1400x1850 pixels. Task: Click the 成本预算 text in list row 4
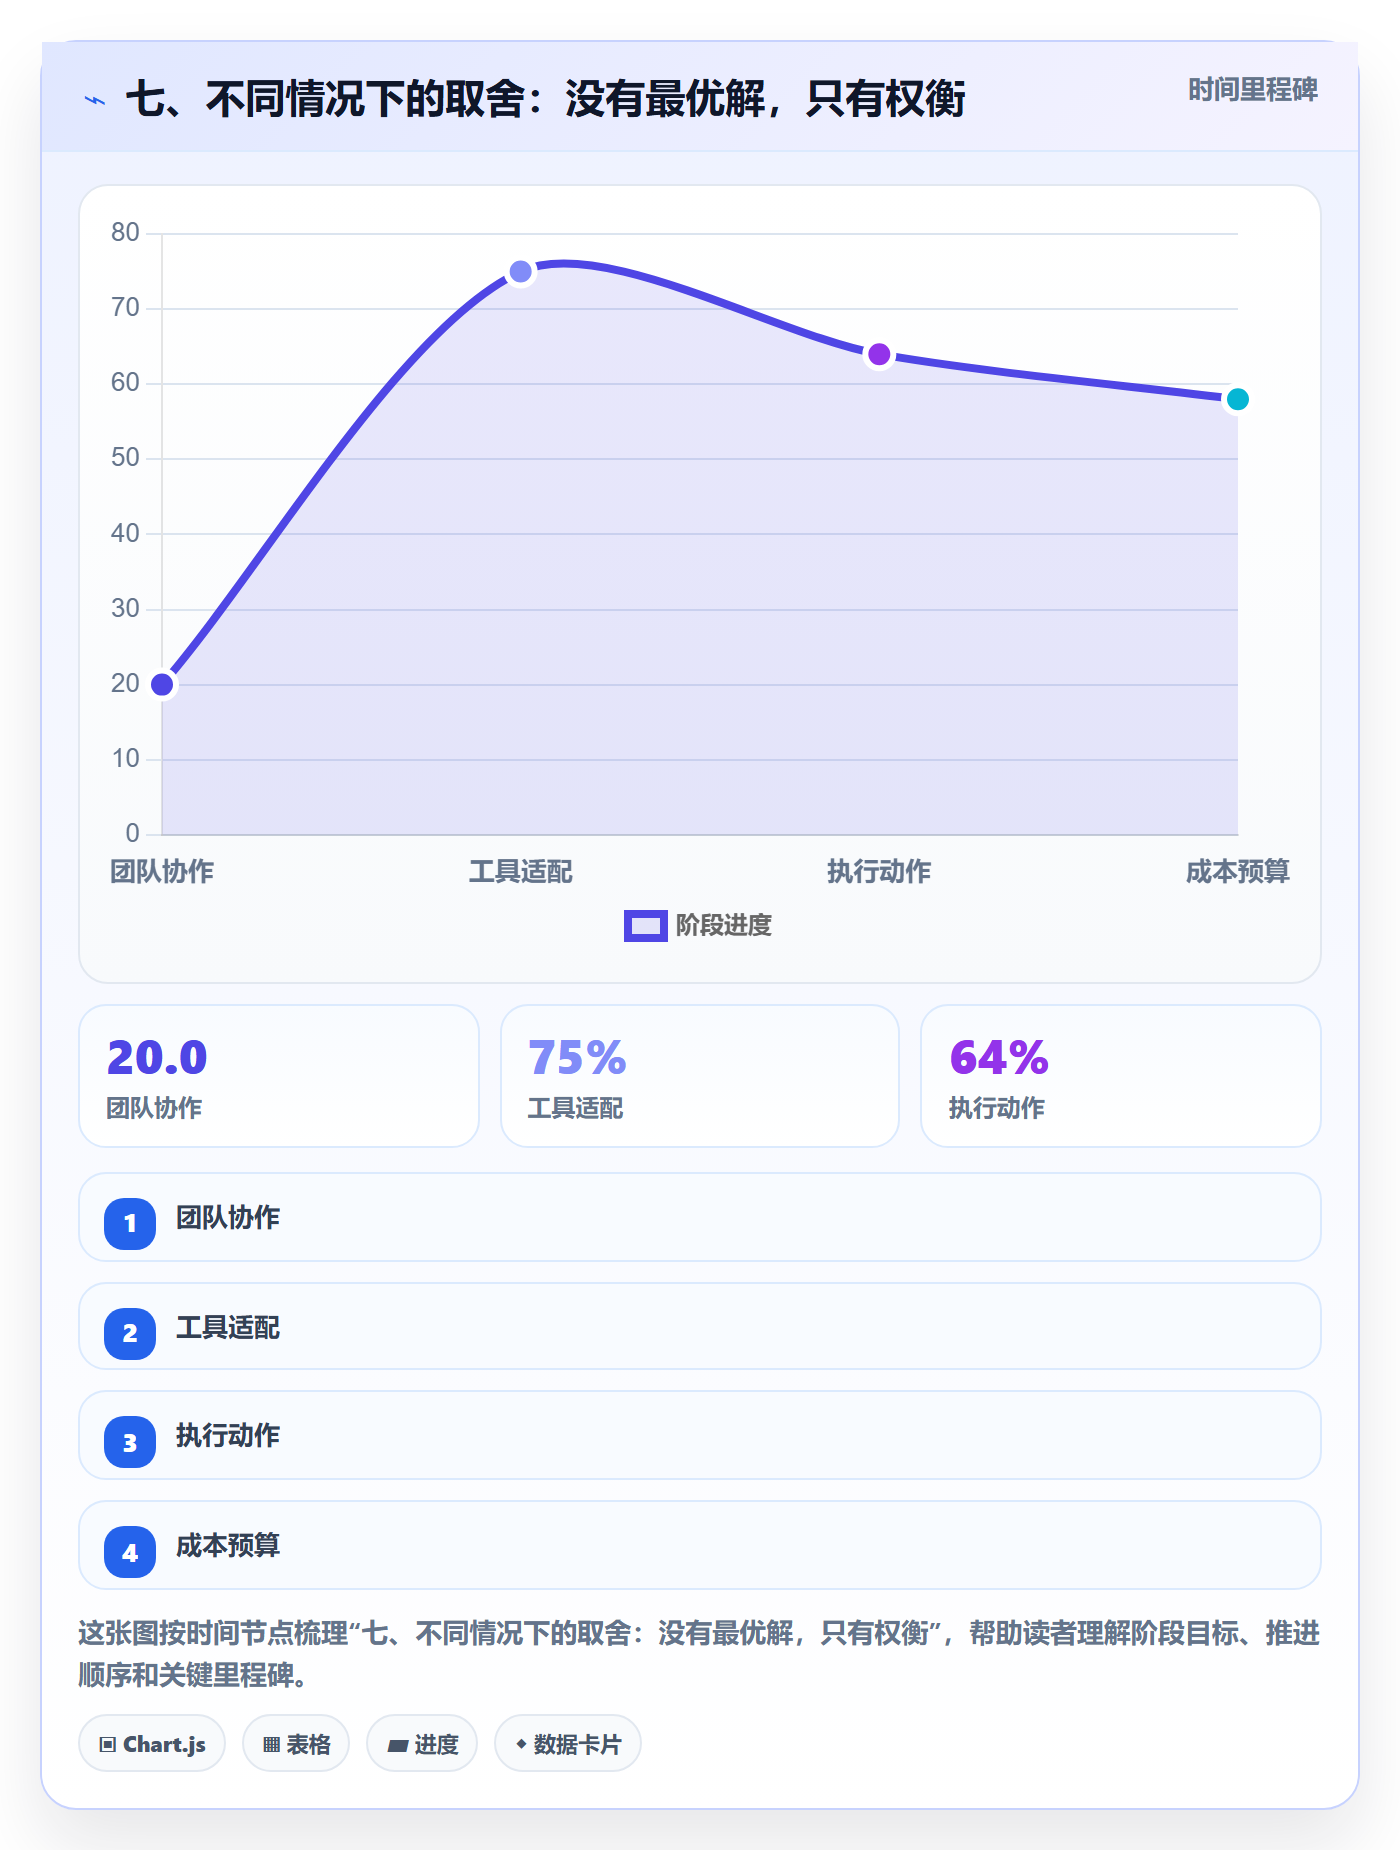coord(228,1546)
